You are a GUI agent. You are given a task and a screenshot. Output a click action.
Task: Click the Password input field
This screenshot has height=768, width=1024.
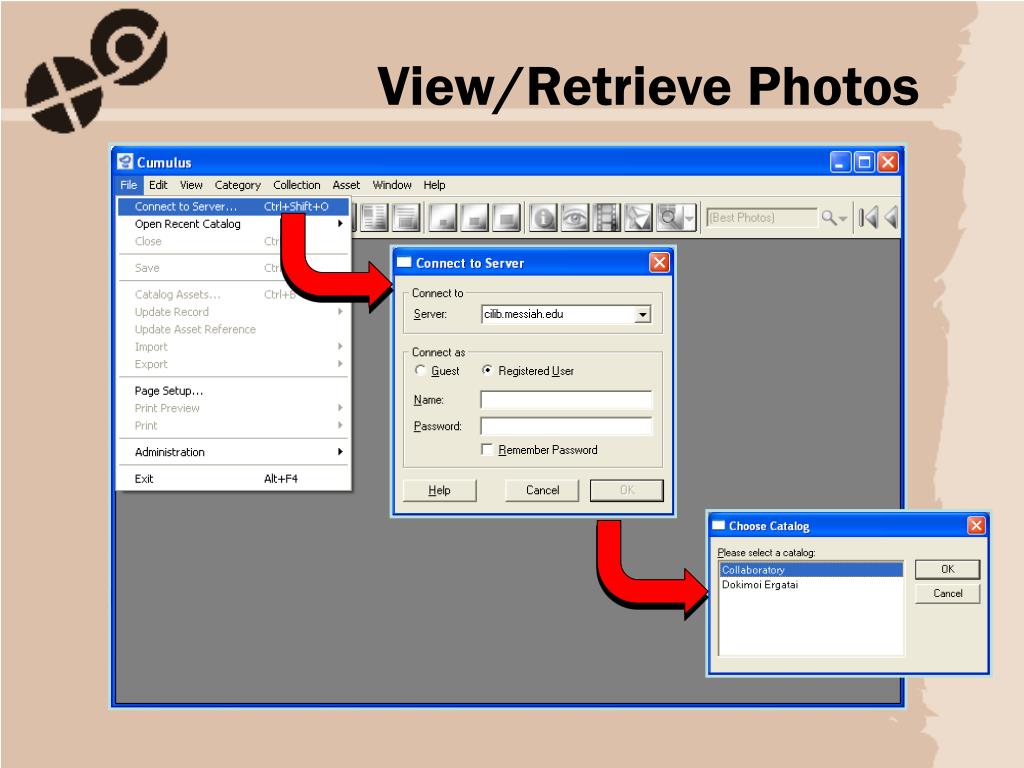tap(566, 426)
